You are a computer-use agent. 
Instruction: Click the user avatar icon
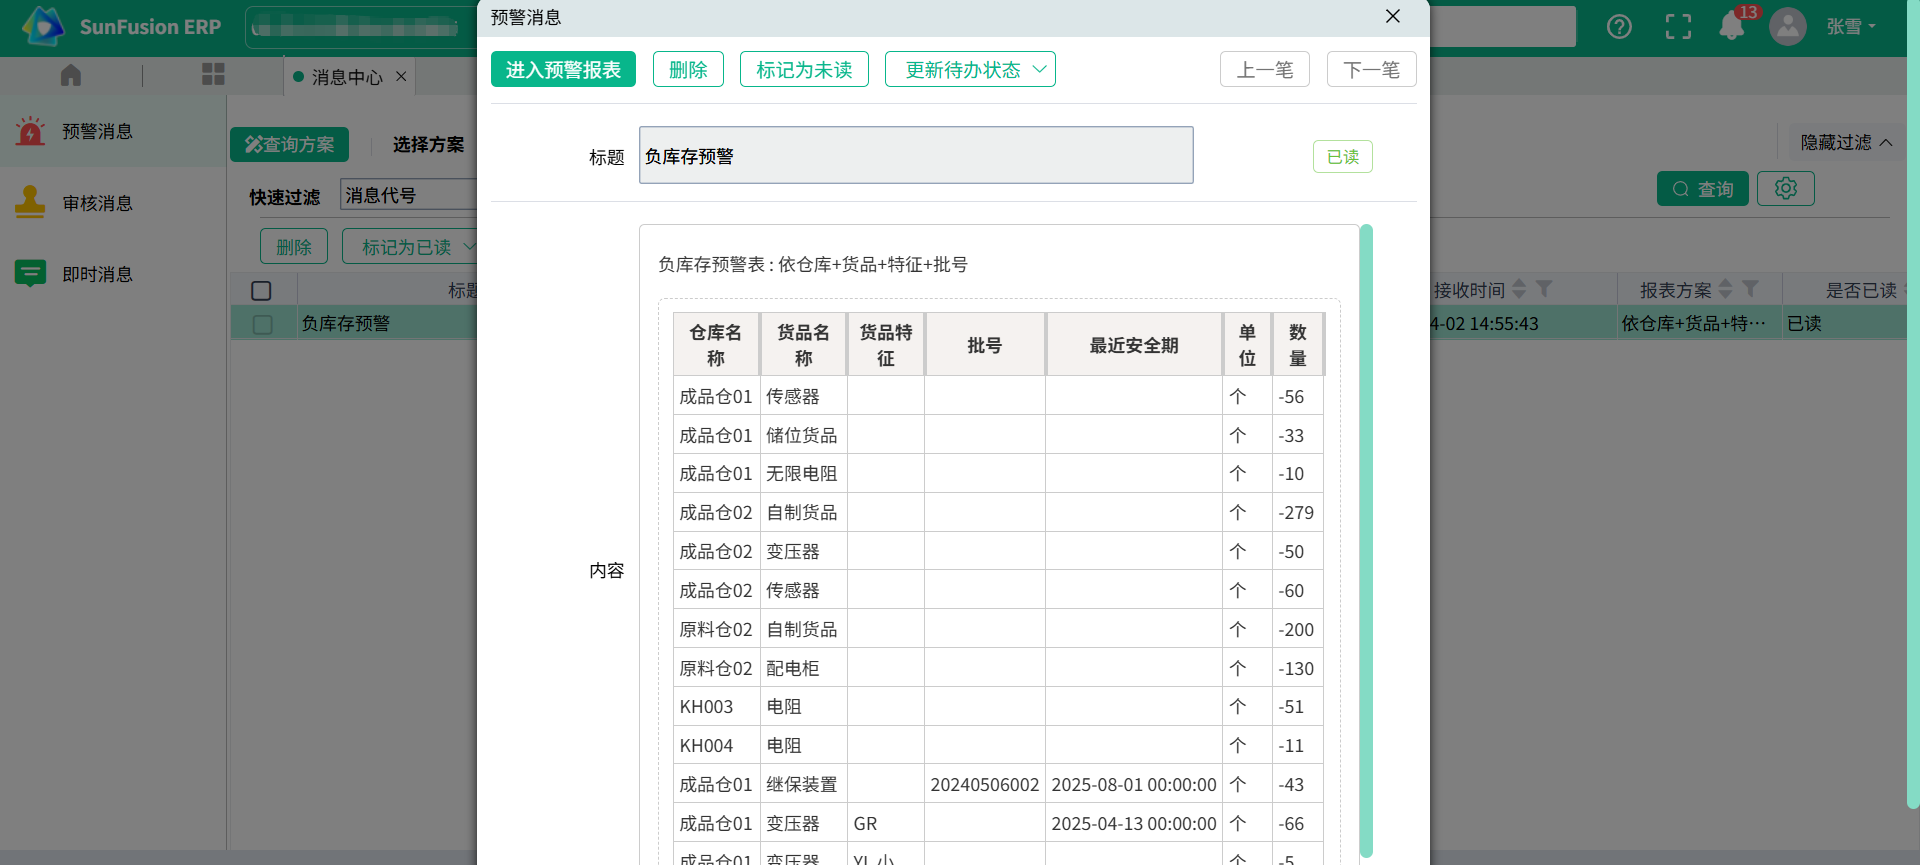(1787, 27)
